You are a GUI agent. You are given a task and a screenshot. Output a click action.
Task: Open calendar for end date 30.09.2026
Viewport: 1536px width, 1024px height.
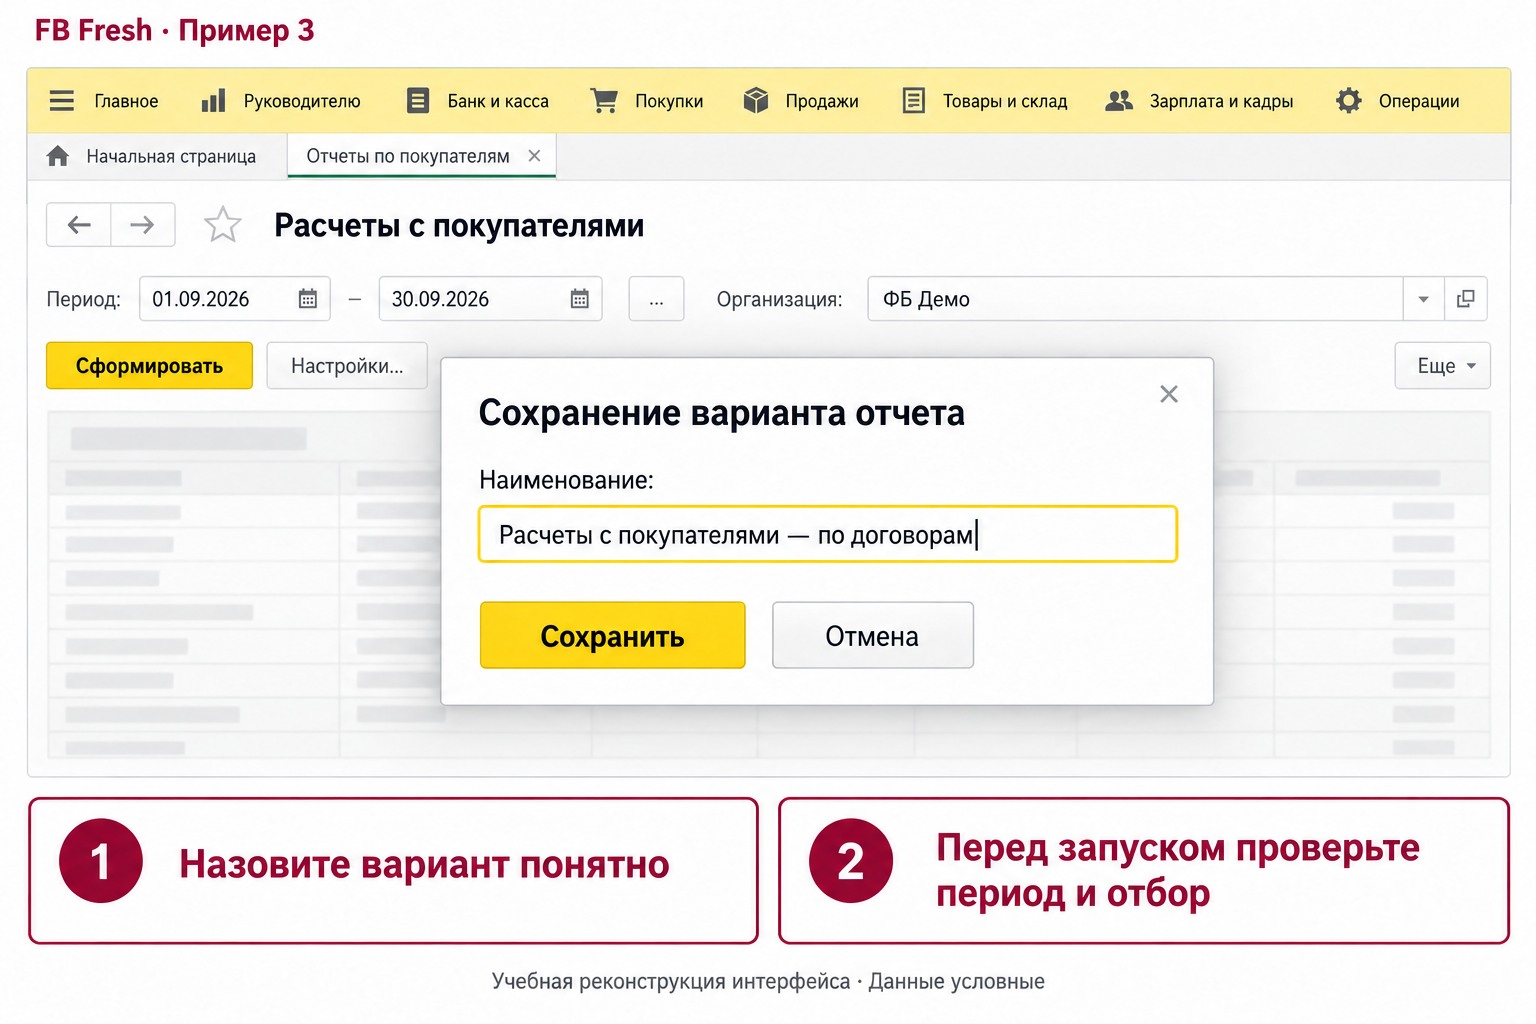(x=580, y=299)
